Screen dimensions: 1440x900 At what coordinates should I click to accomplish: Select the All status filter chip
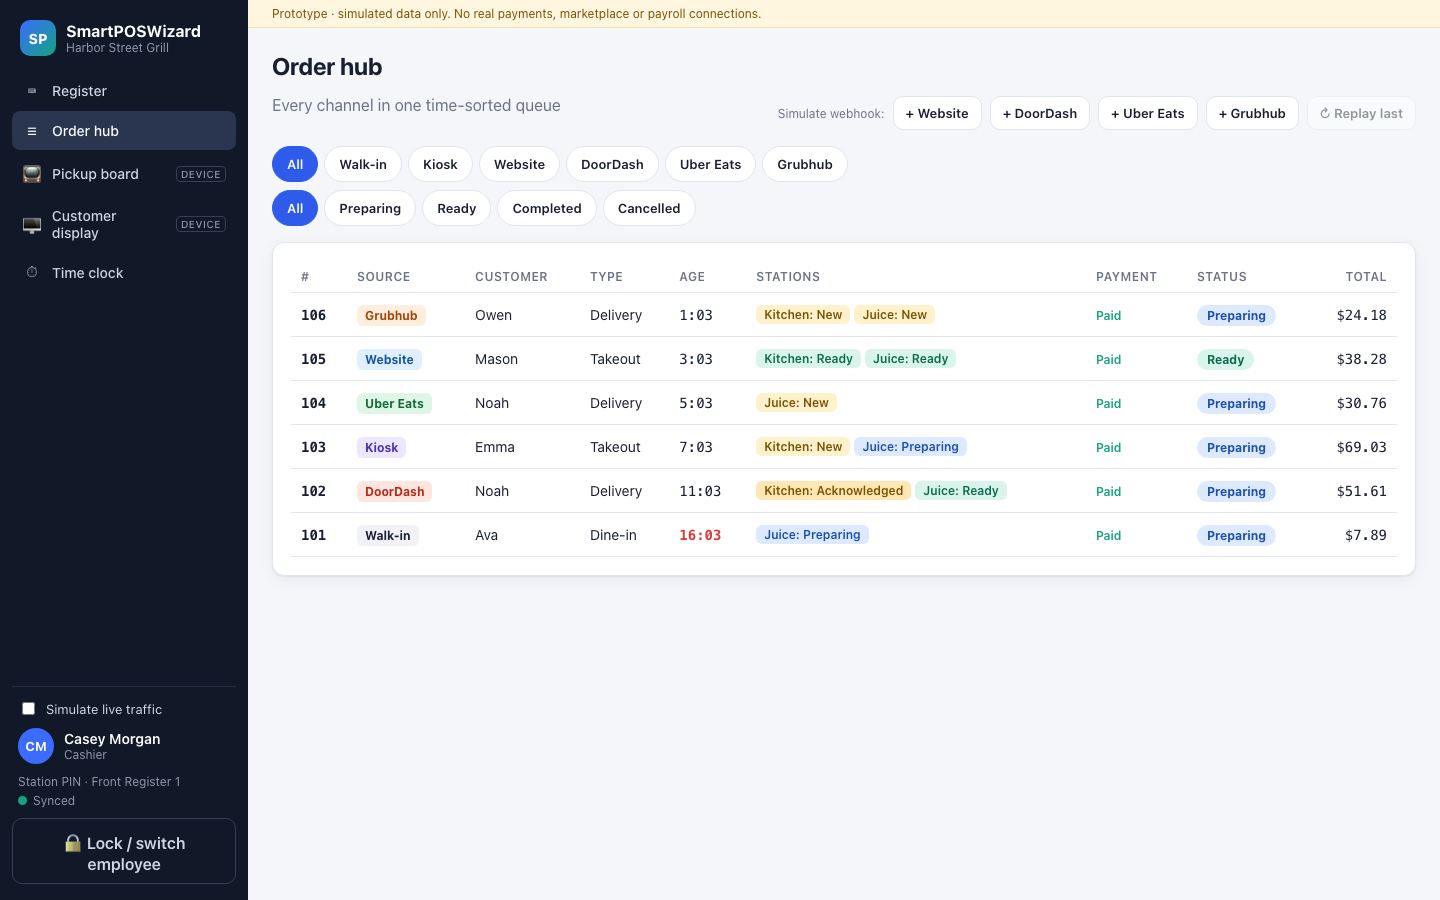295,208
